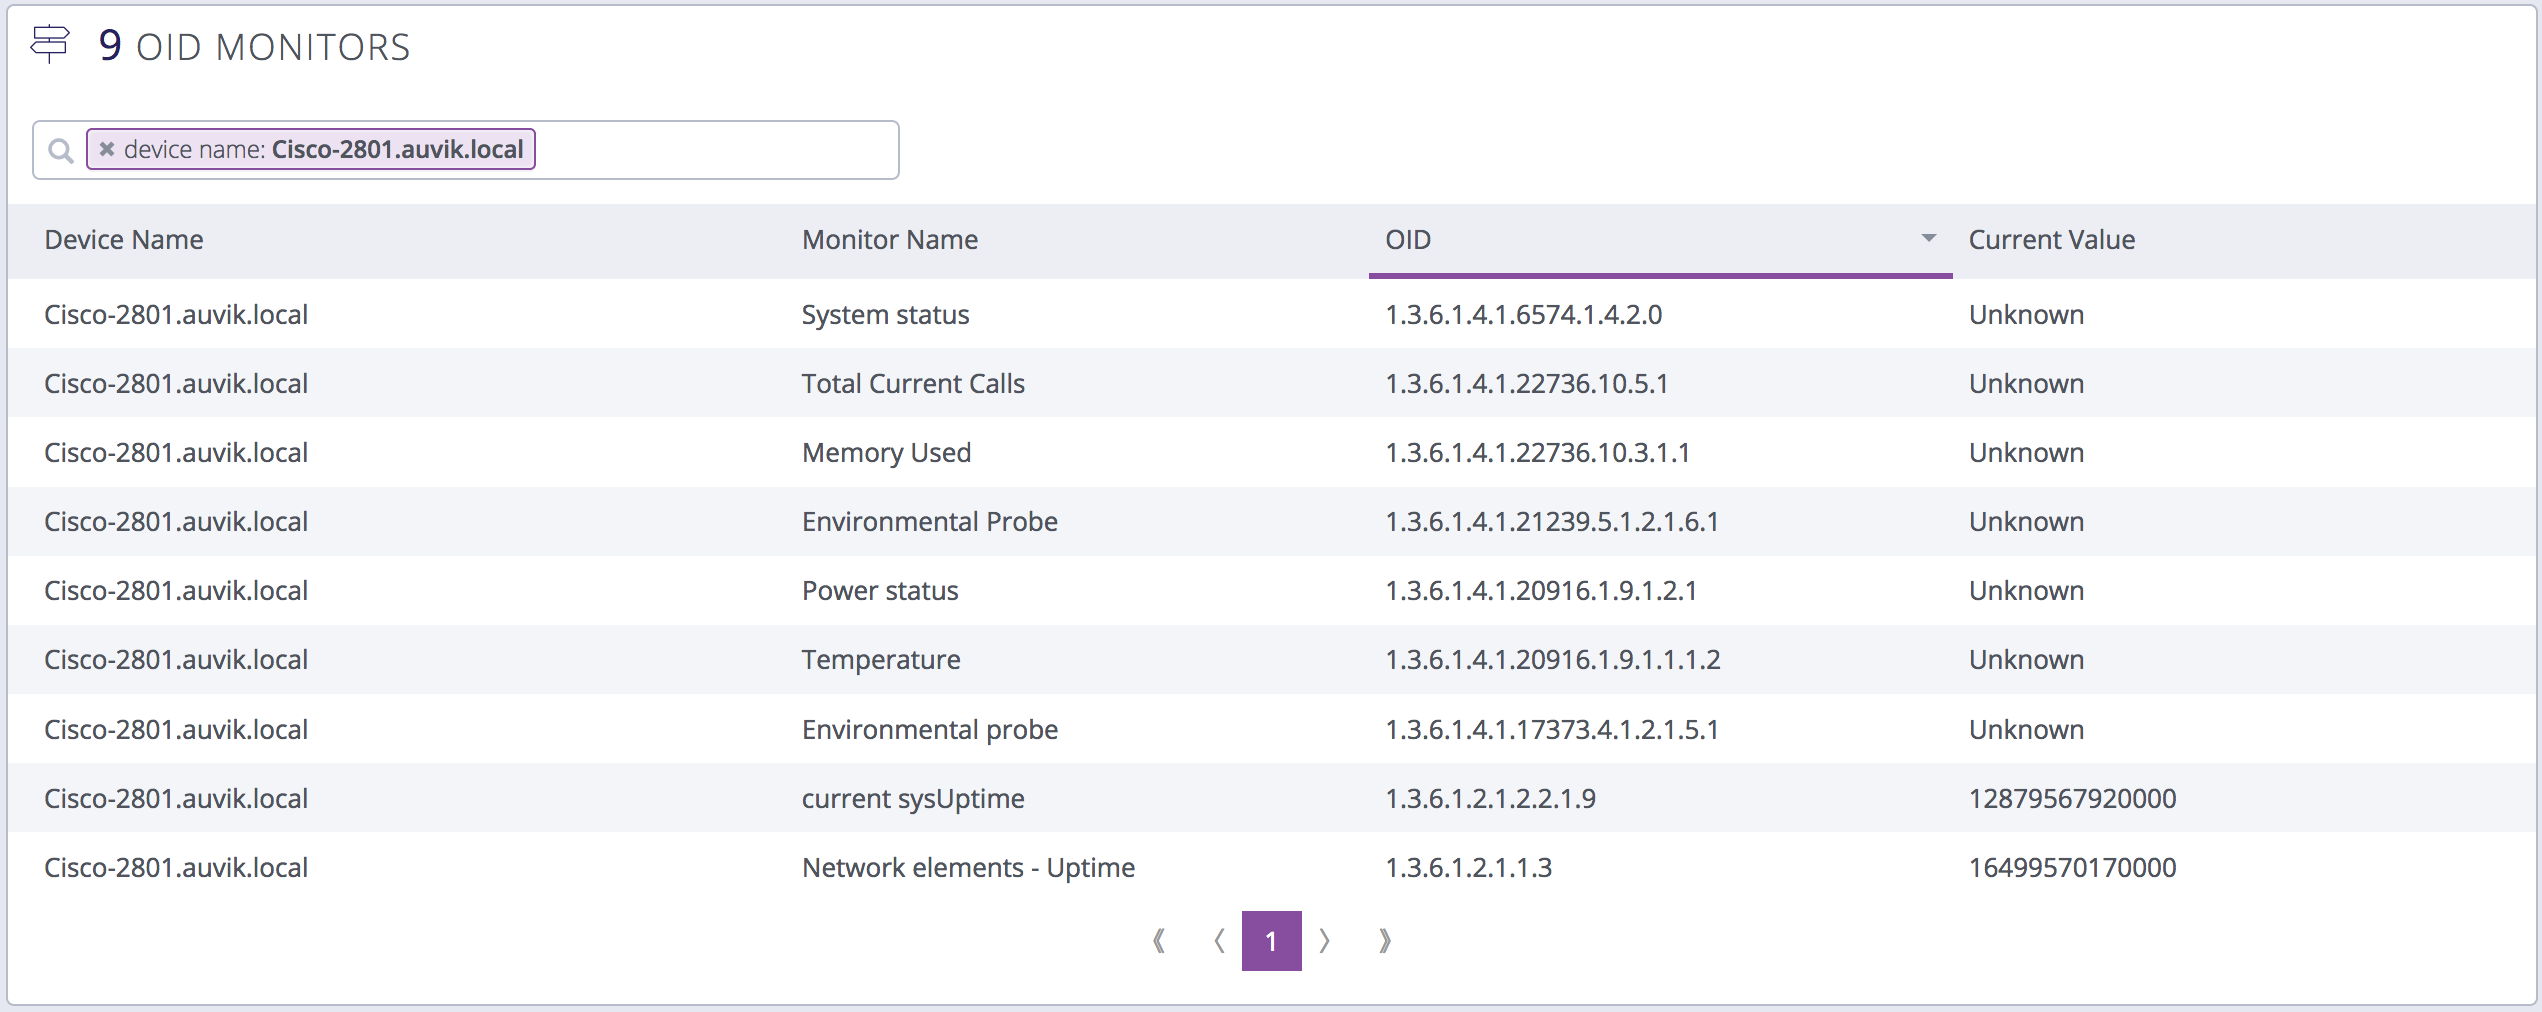Click the device name Cisco-2801.auvik.local filter tag
Viewport: 2542px width, 1012px height.
(311, 149)
